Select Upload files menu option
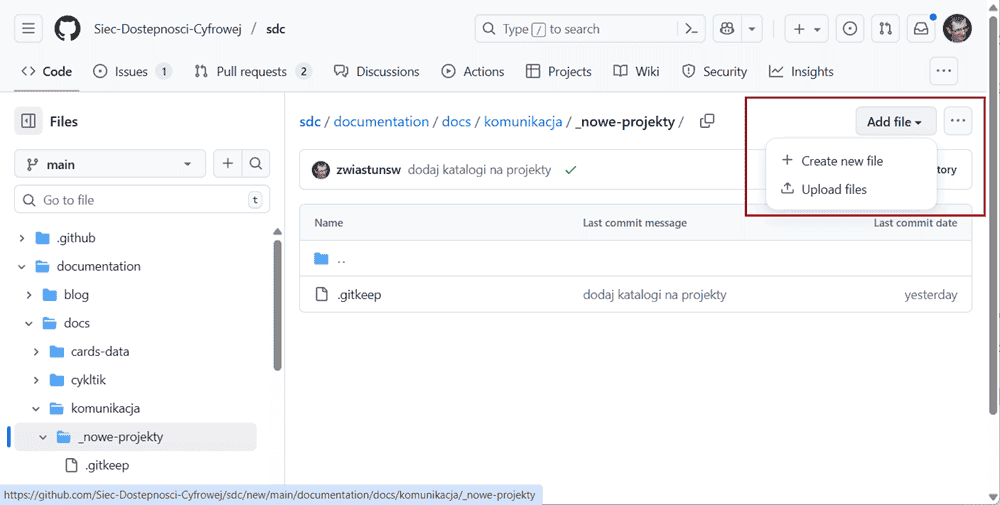Image resolution: width=1000 pixels, height=505 pixels. [x=834, y=189]
